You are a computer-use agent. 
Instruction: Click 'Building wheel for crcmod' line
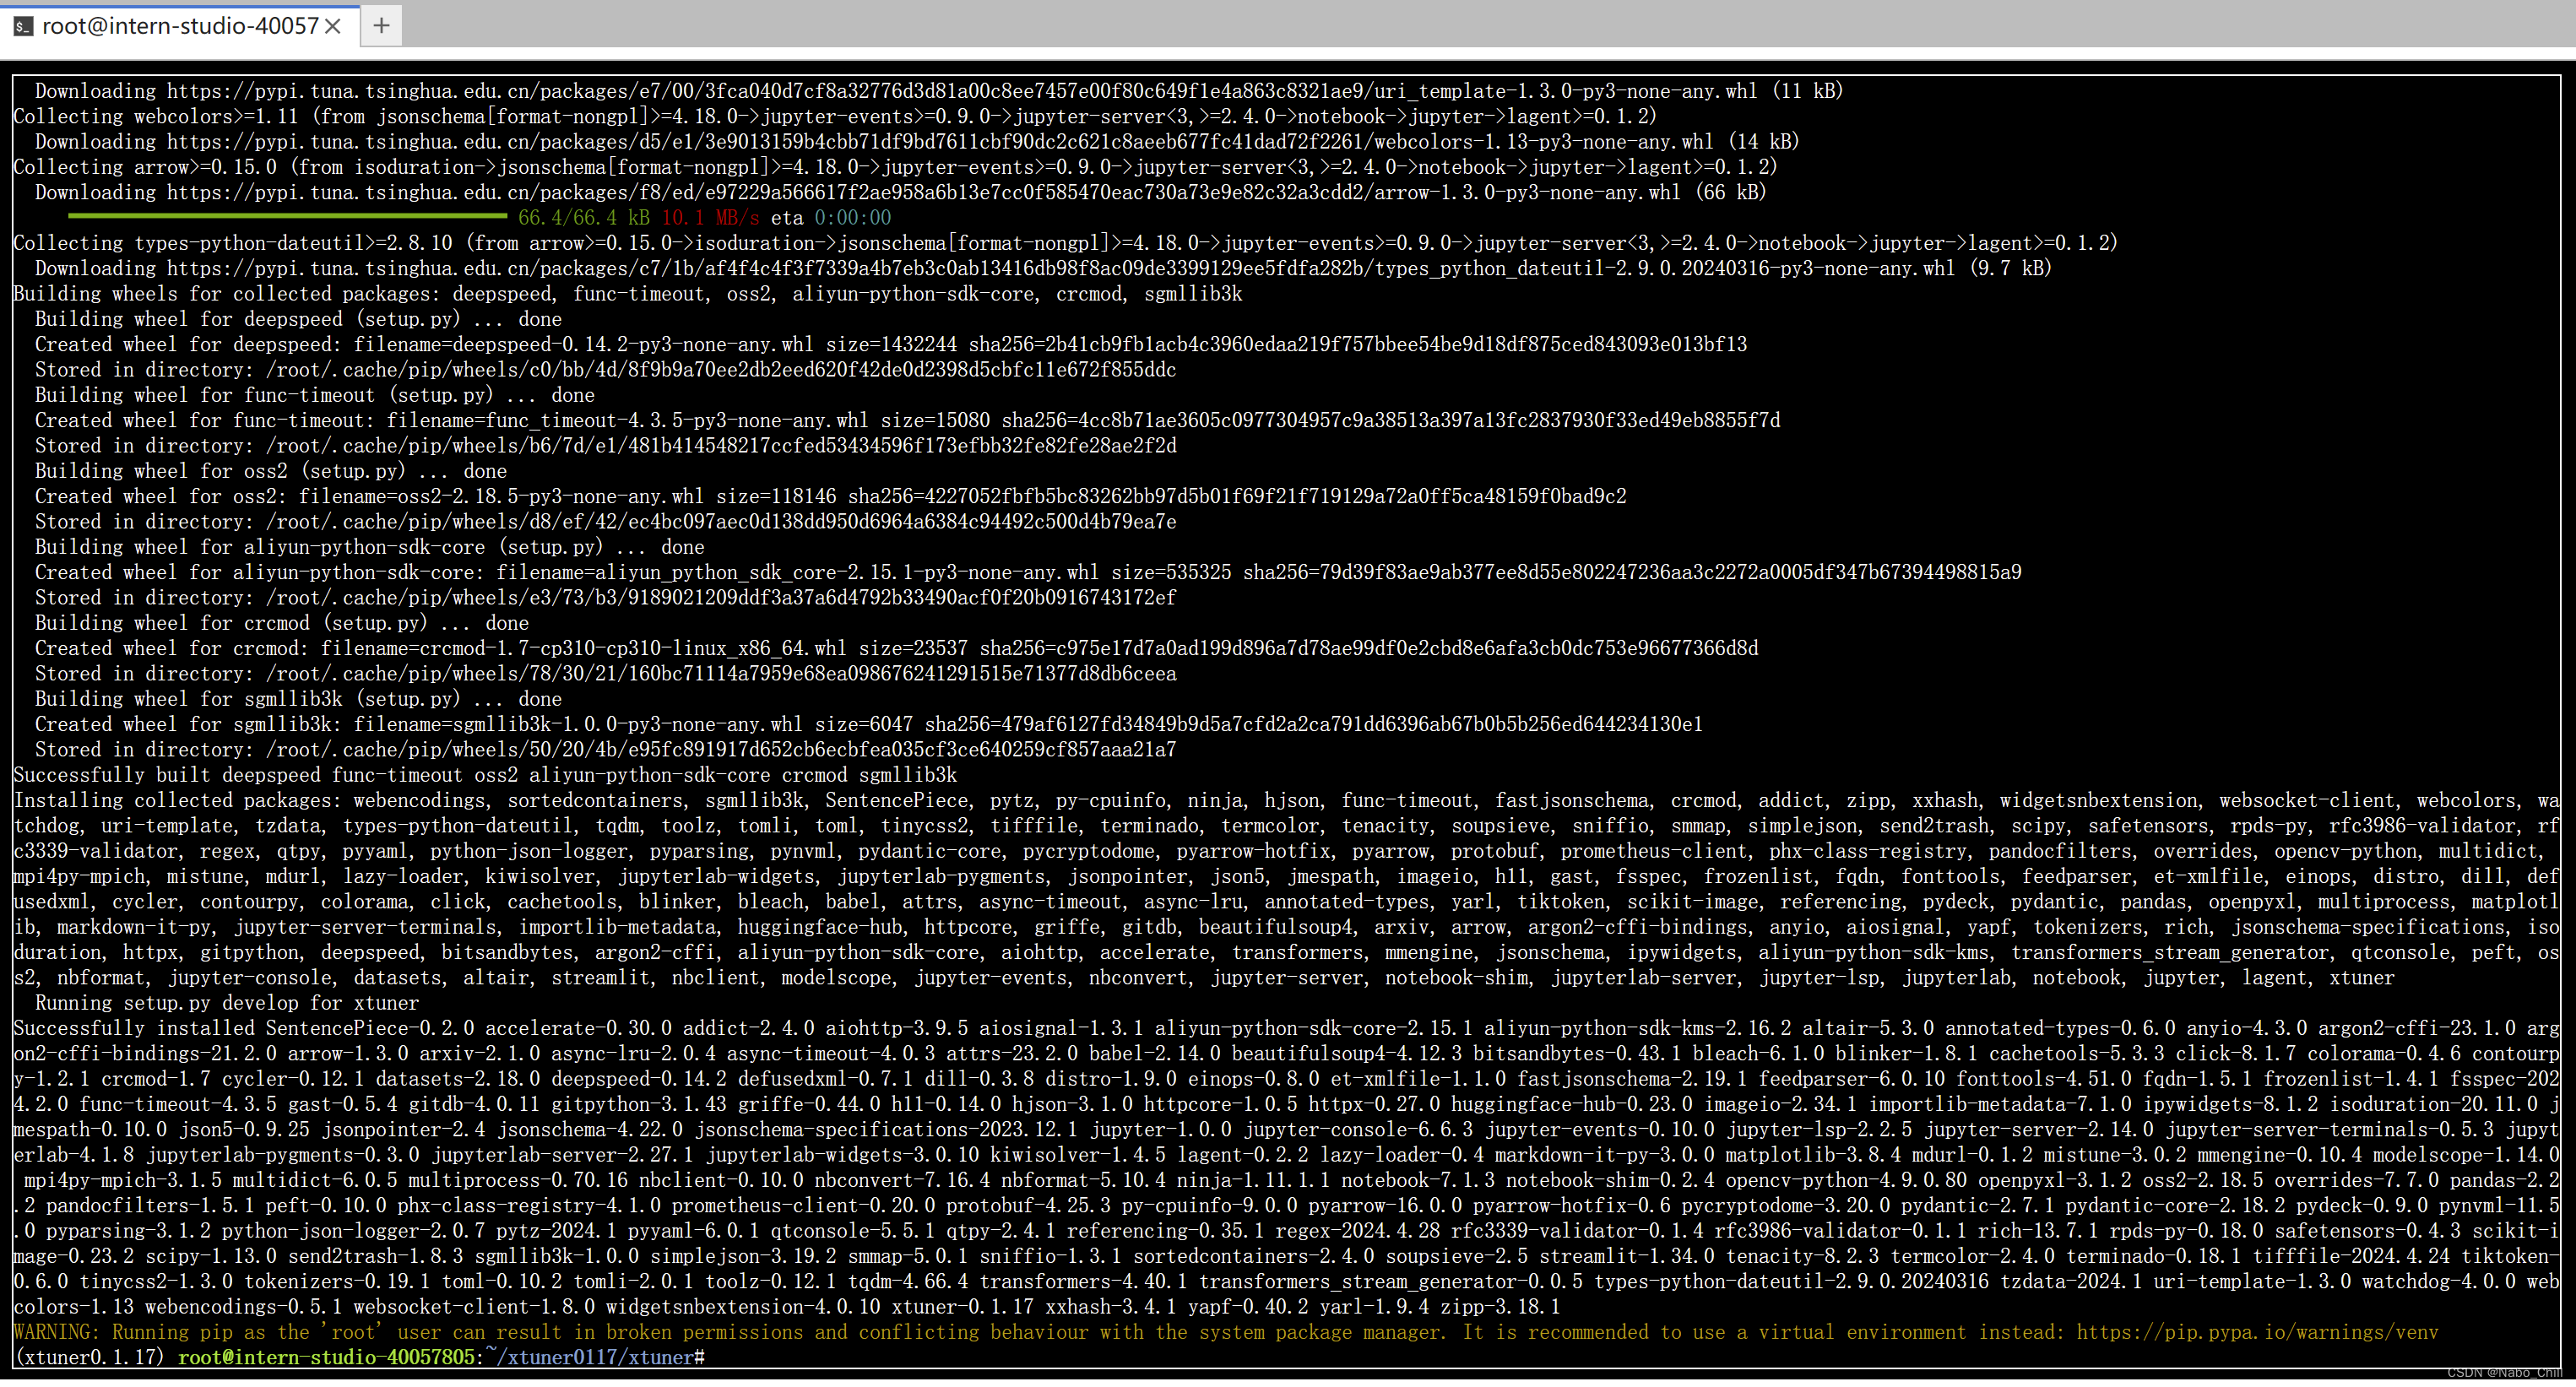pos(281,623)
